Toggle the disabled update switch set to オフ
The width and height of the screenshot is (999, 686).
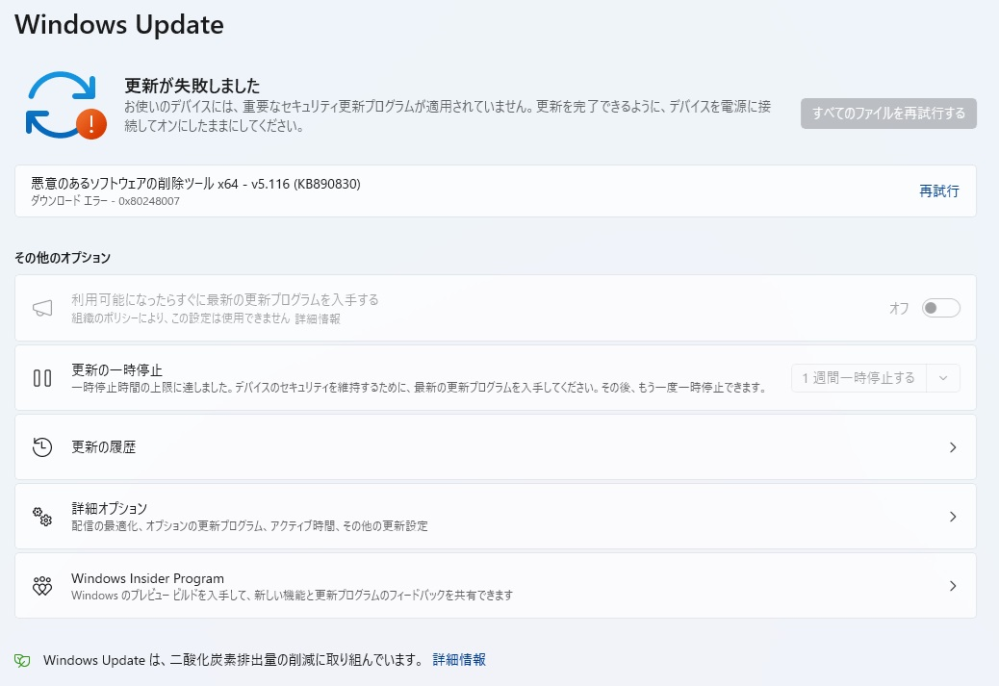941,310
